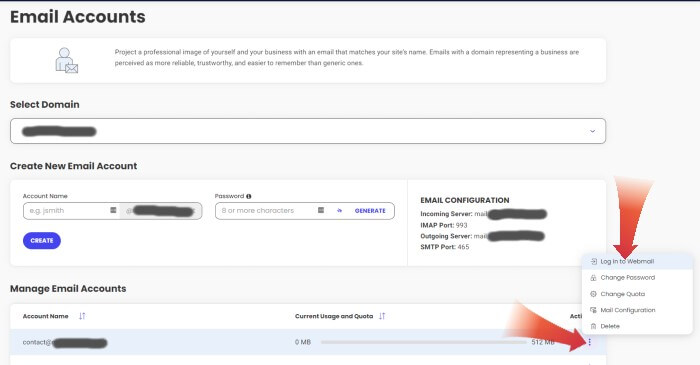Choose Change Quota from menu
700x365 pixels.
coord(637,294)
